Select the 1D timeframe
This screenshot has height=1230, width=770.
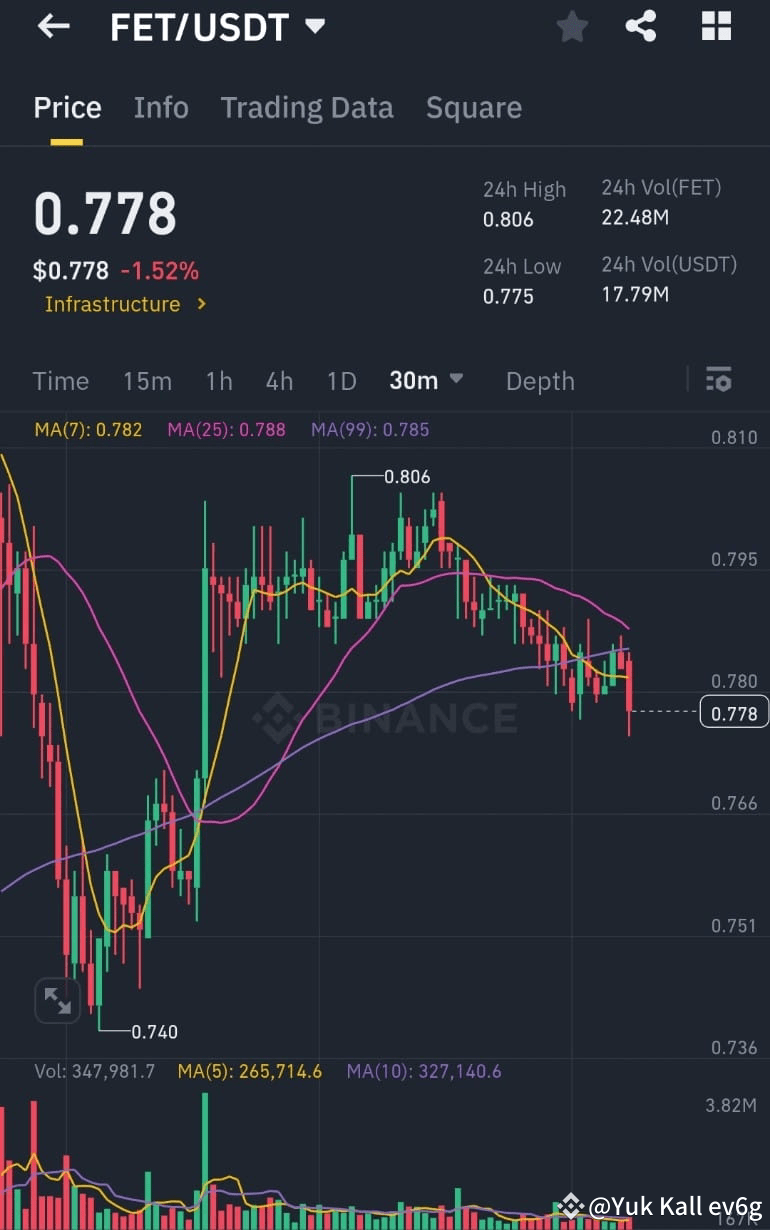click(341, 380)
